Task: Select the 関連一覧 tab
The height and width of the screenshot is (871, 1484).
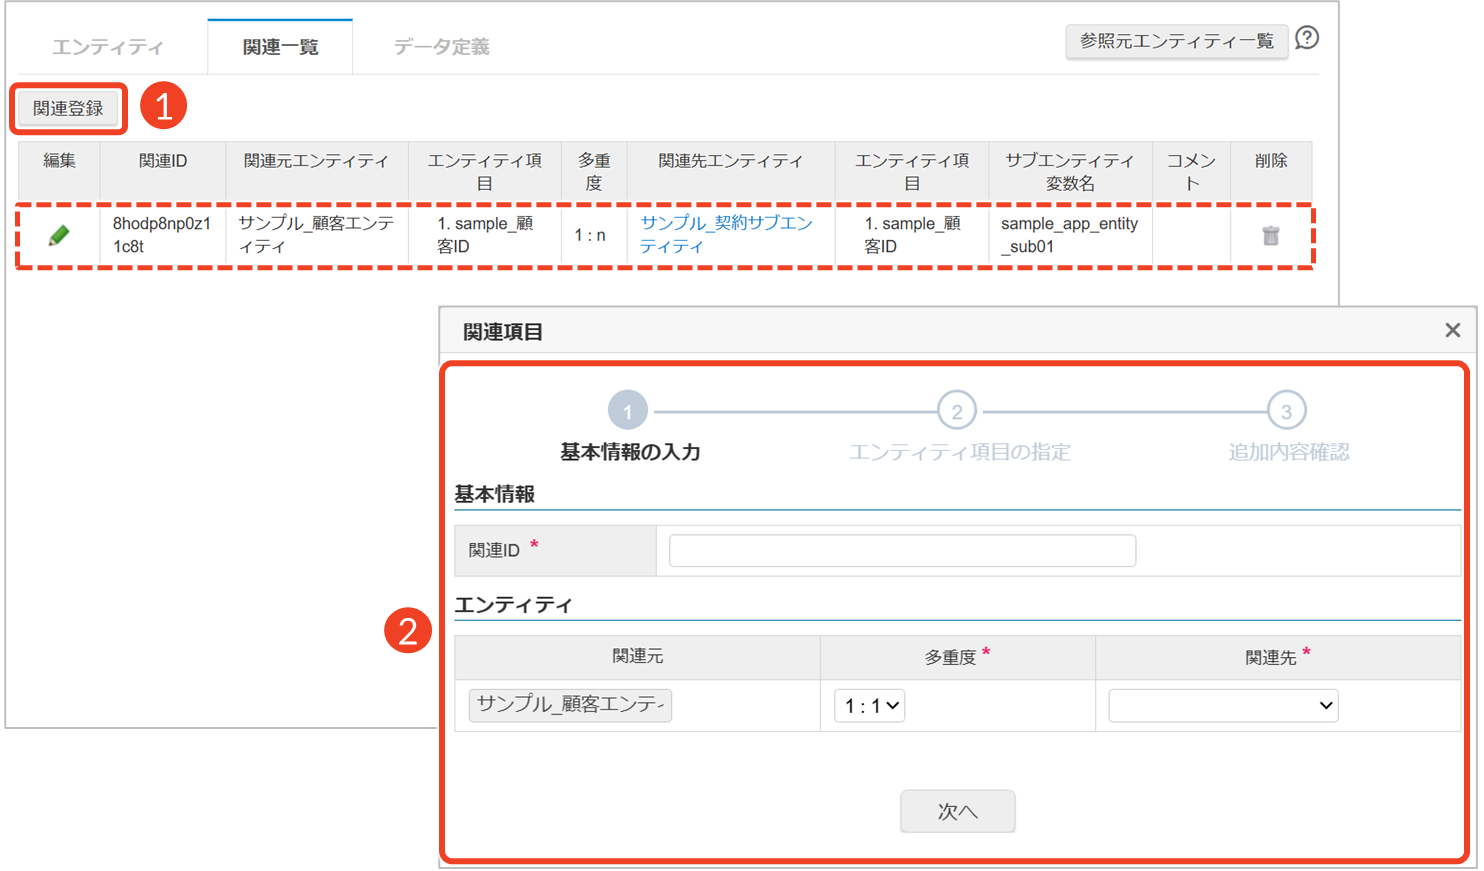Action: pos(280,47)
